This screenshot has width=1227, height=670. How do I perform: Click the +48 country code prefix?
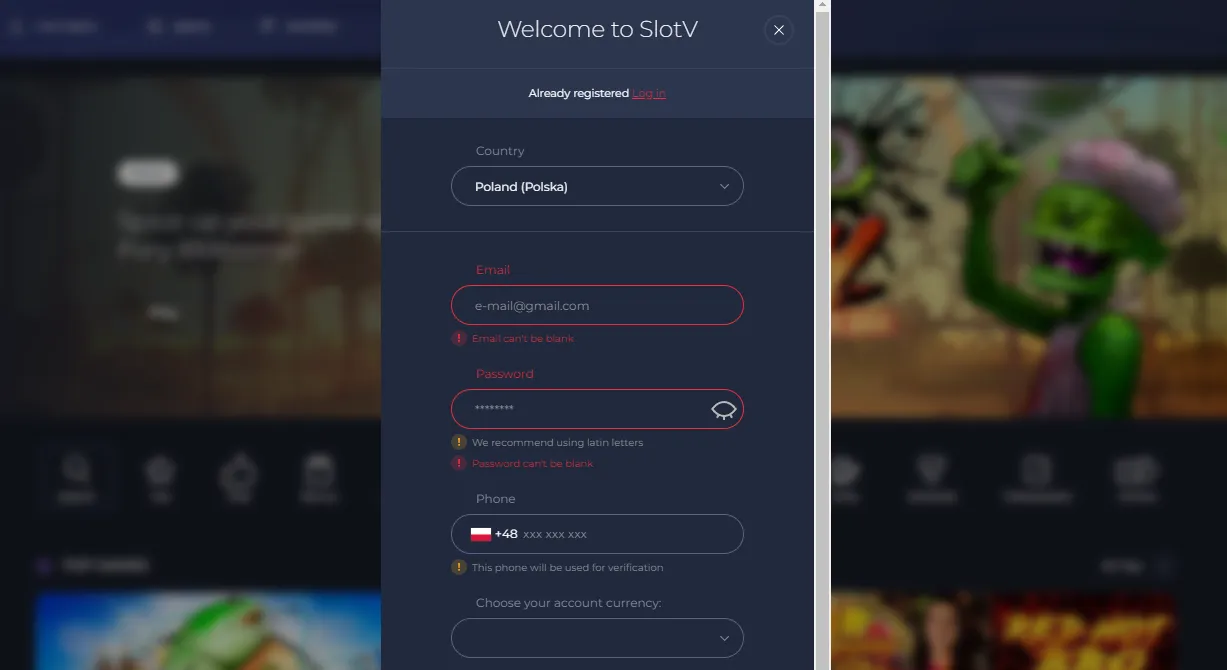click(506, 534)
